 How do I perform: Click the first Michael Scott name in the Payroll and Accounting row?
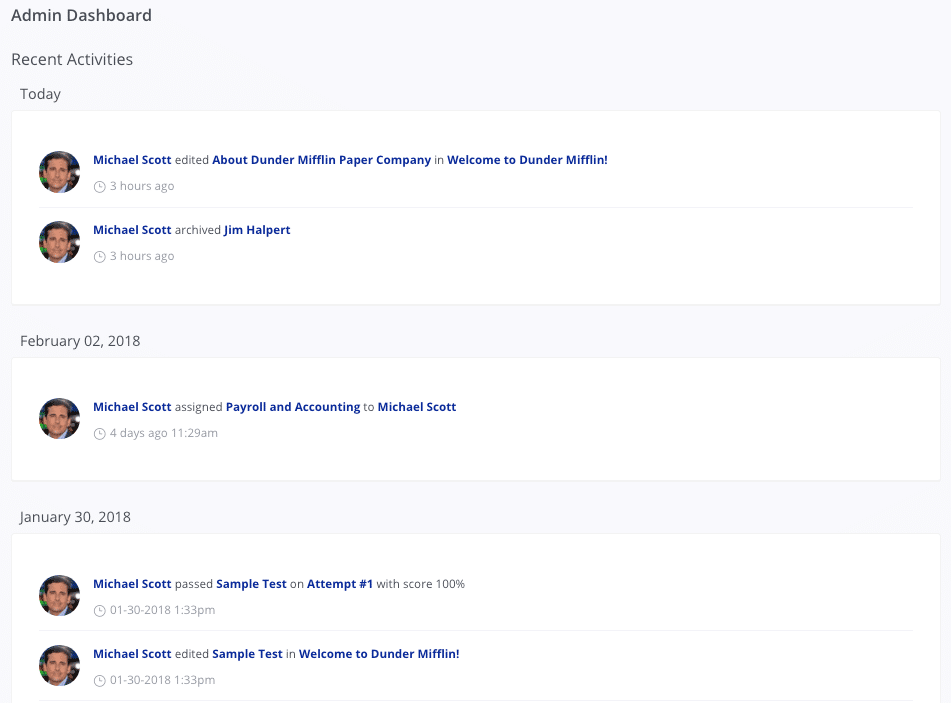(132, 407)
